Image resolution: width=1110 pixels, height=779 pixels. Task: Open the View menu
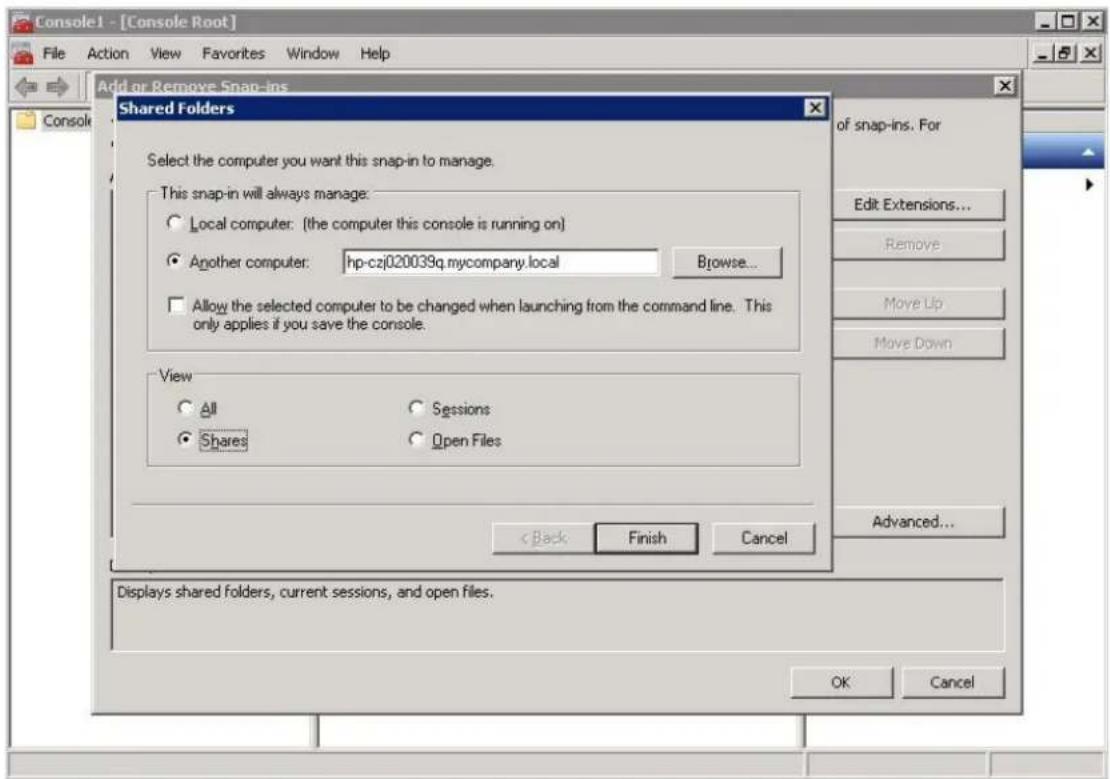[x=166, y=54]
